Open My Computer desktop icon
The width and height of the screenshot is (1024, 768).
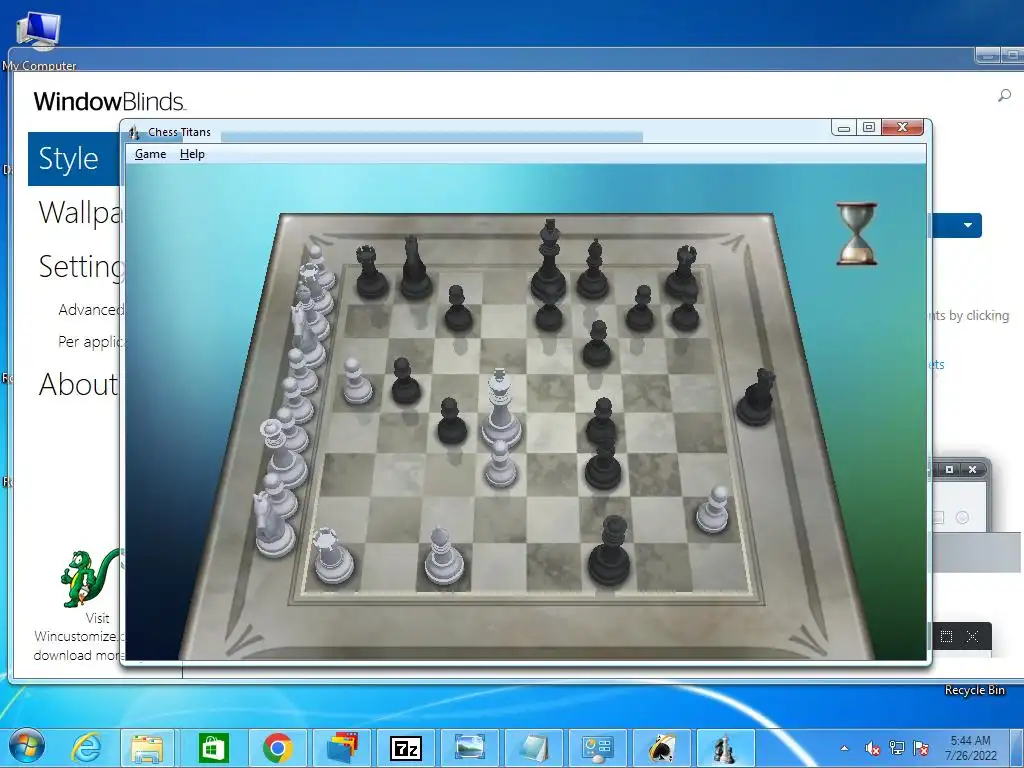[x=39, y=40]
